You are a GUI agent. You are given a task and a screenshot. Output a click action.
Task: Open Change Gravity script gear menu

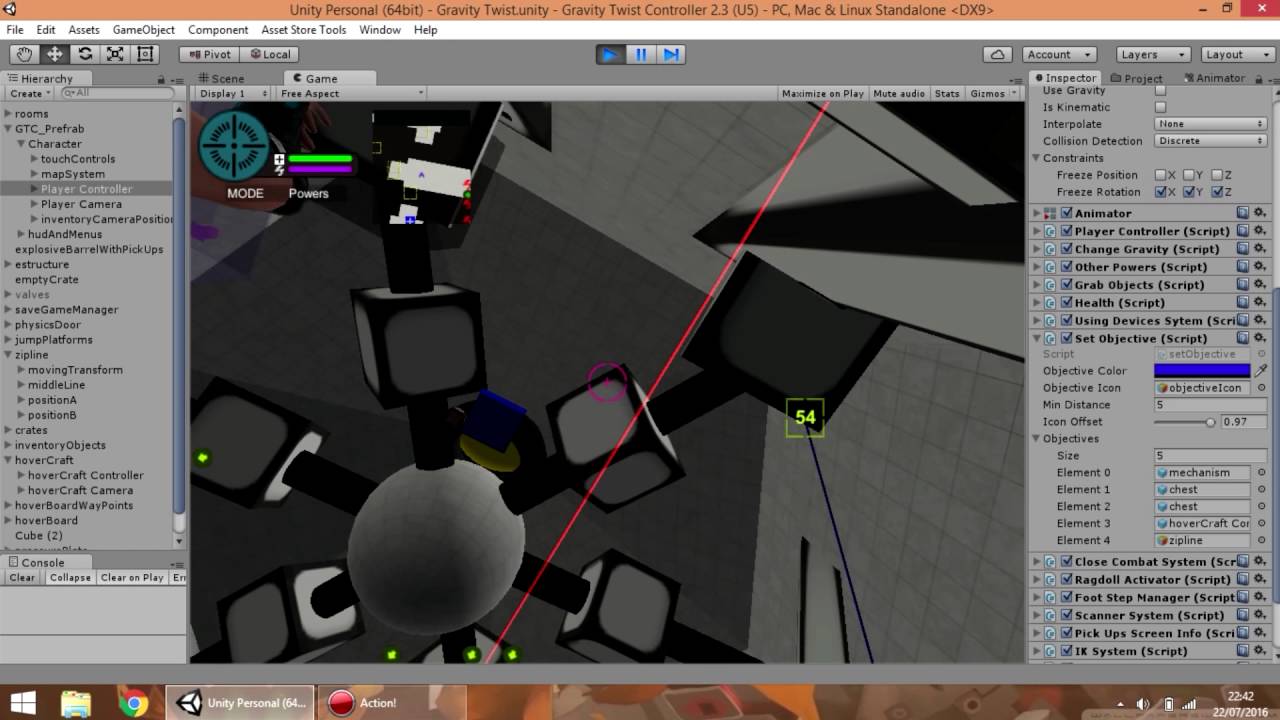pyautogui.click(x=1260, y=249)
